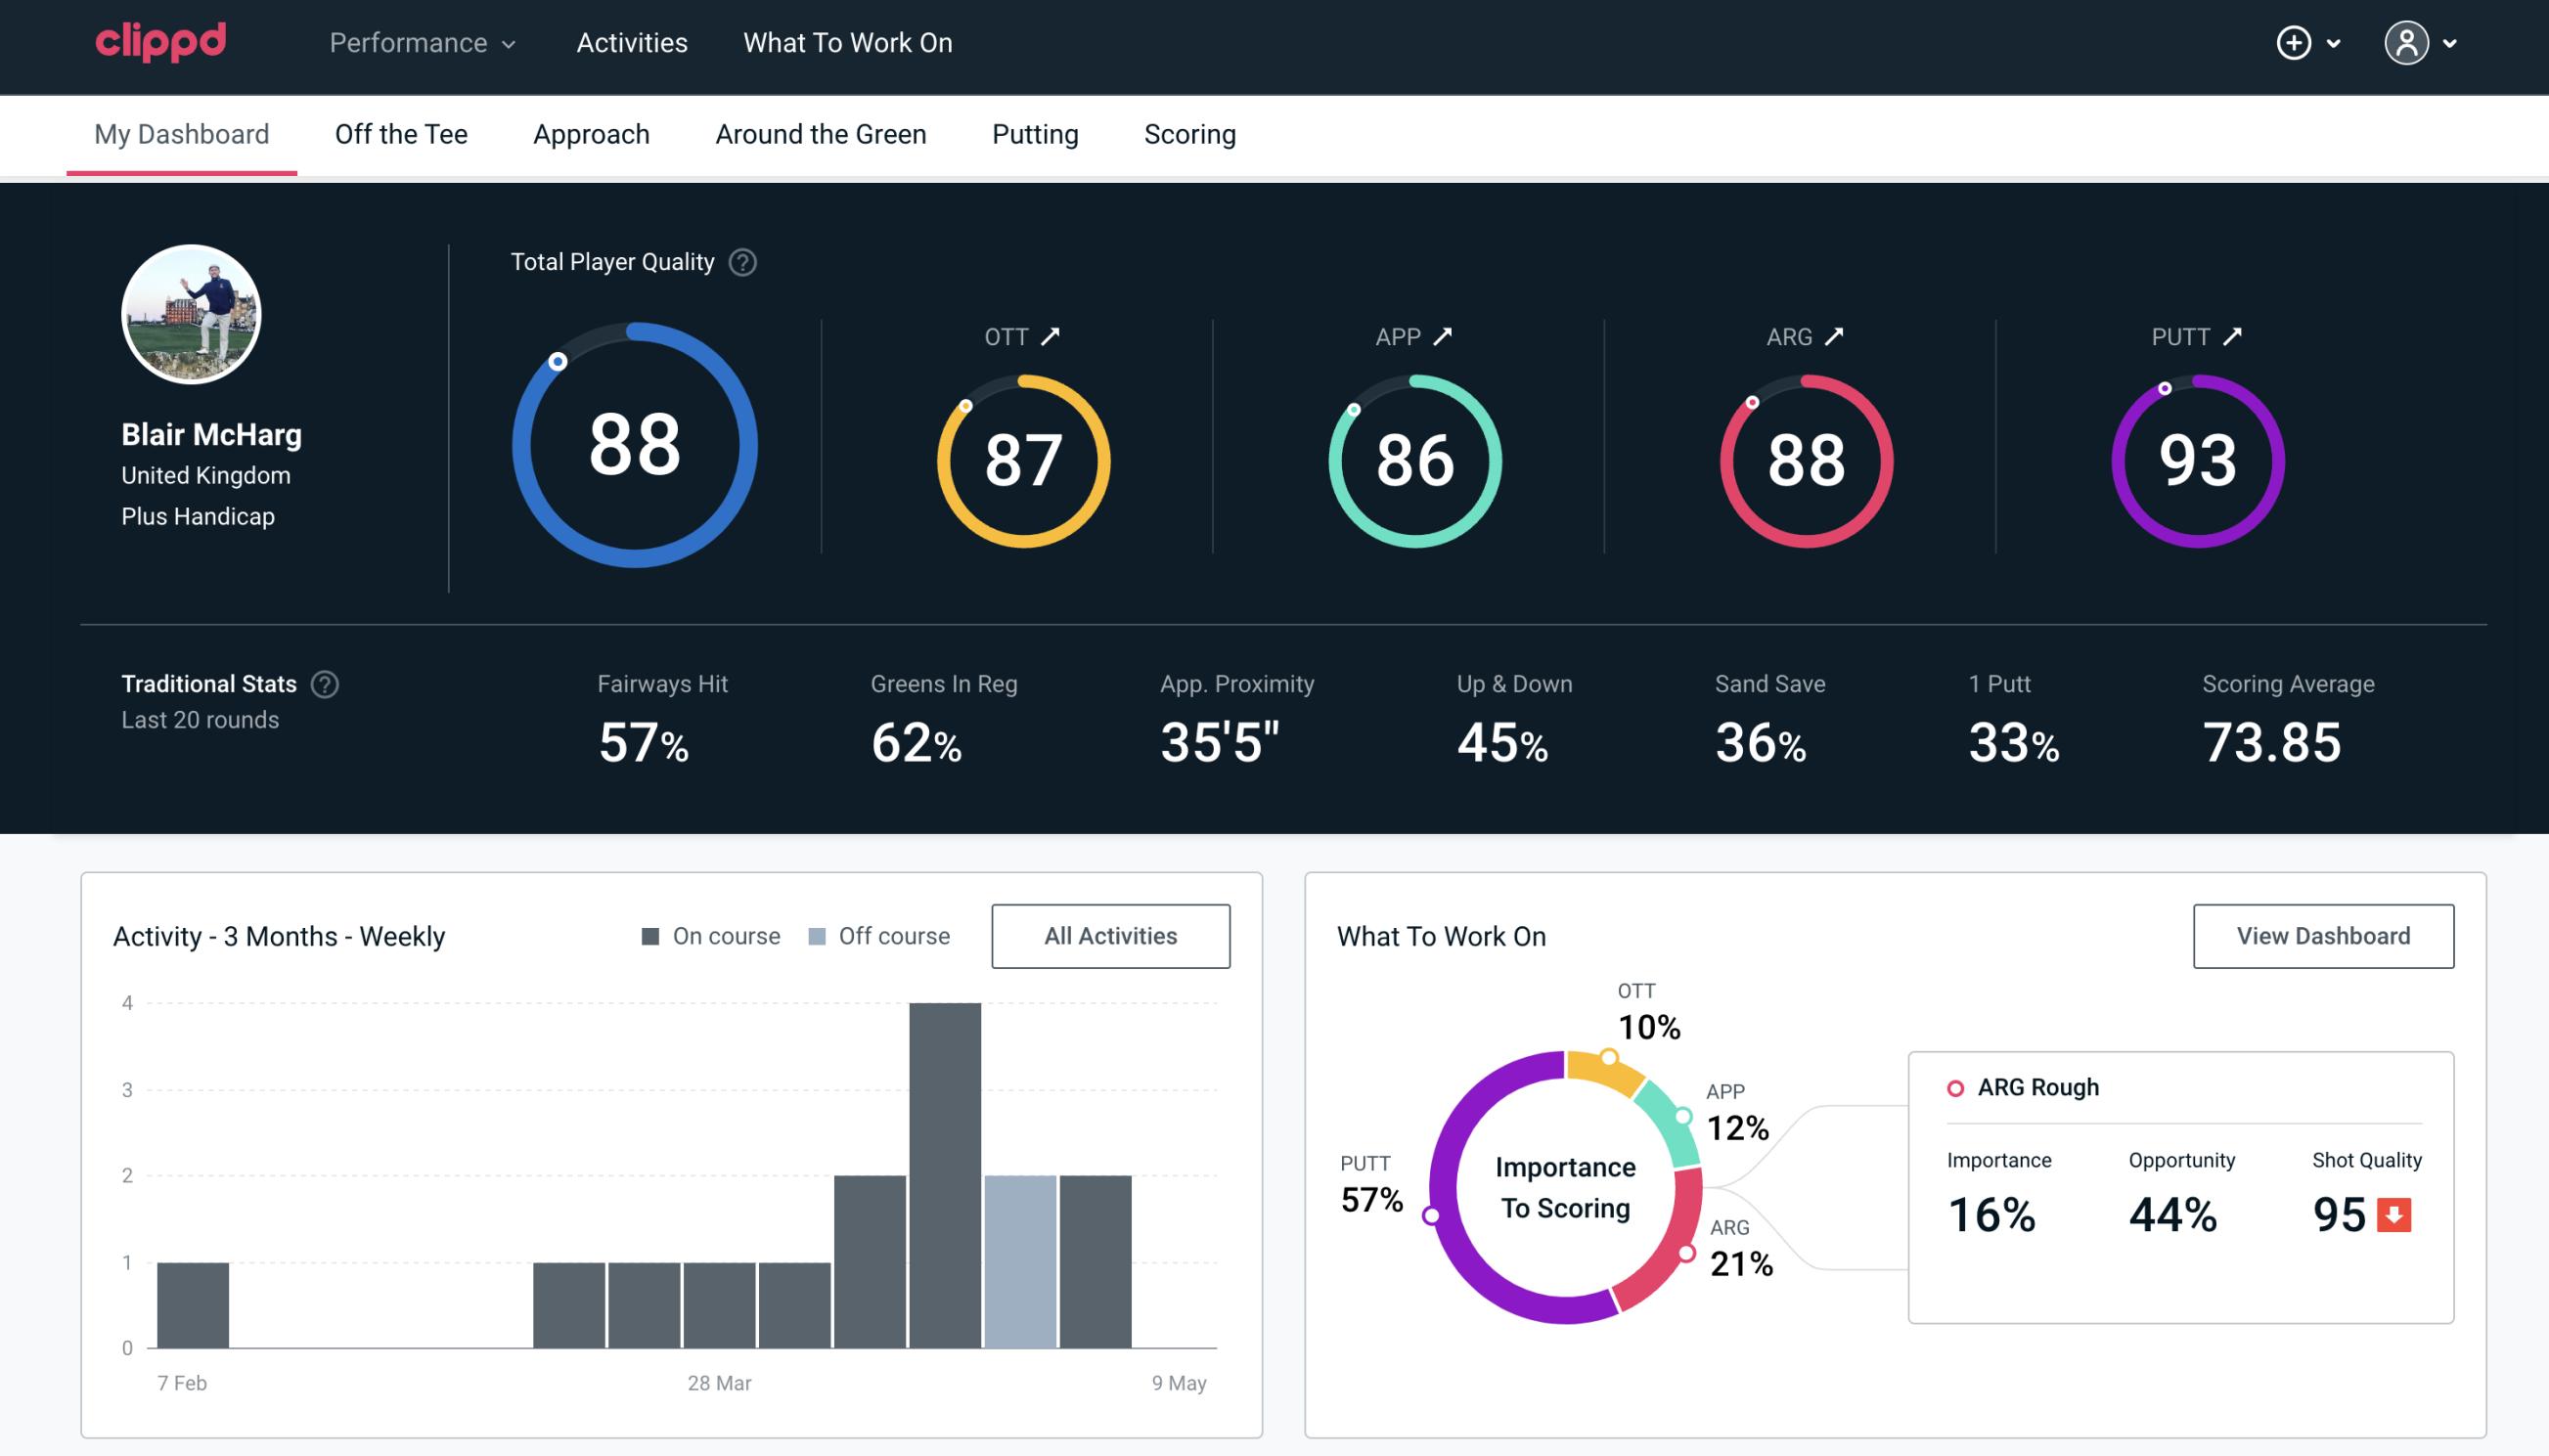The image size is (2549, 1456).
Task: Click the OTT upward trend arrow icon
Action: pyautogui.click(x=1051, y=336)
